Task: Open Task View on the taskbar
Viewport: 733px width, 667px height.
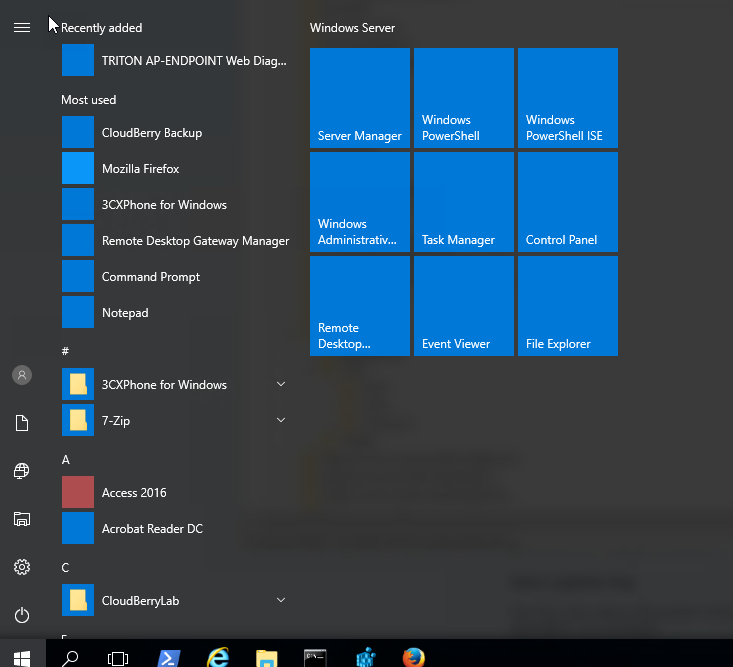Action: point(118,657)
